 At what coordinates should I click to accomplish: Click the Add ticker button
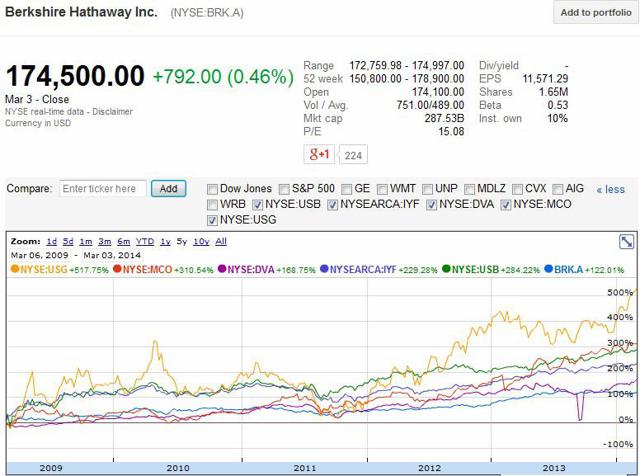pos(169,189)
